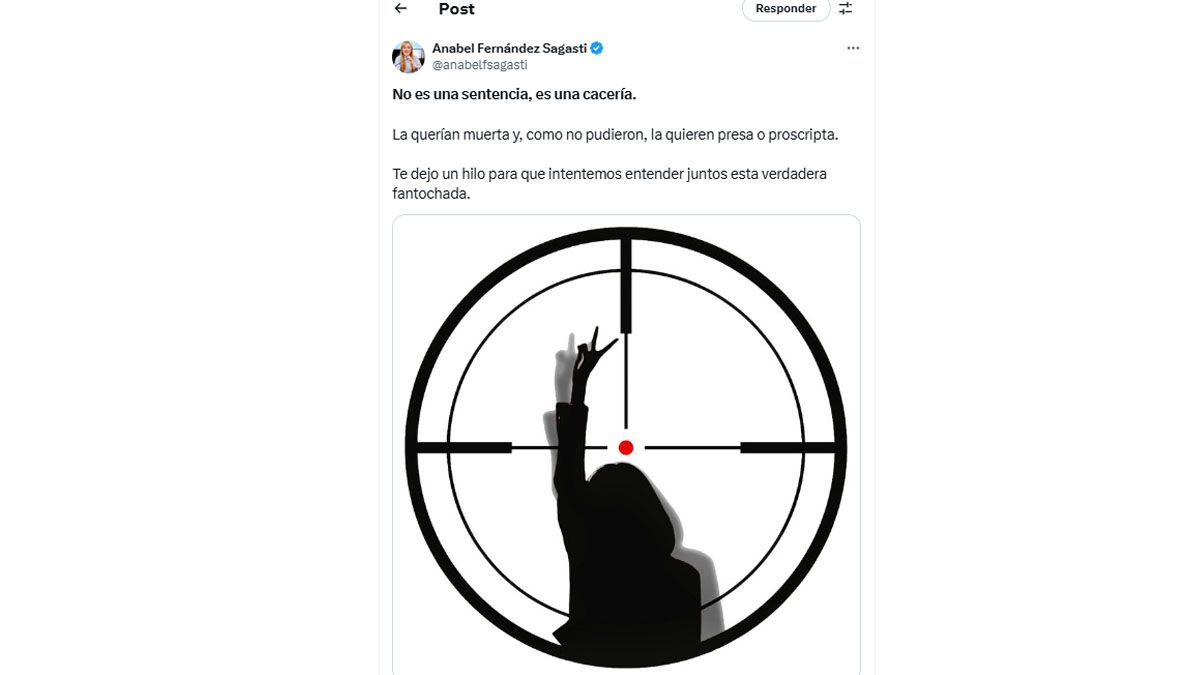Click the sentence starting "Te dejo un hilo"
This screenshot has height=675, width=1200.
[609, 174]
